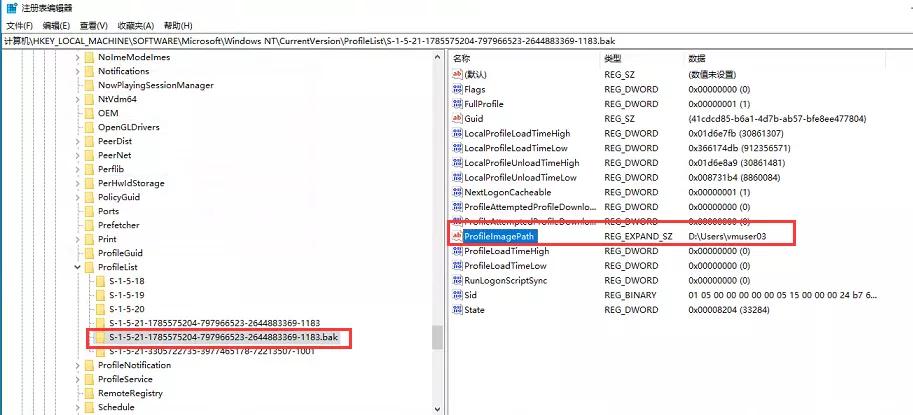Viewport: 913px width, 415px height.
Task: Click the OpenGLDrivers folder icon
Action: tap(89, 127)
